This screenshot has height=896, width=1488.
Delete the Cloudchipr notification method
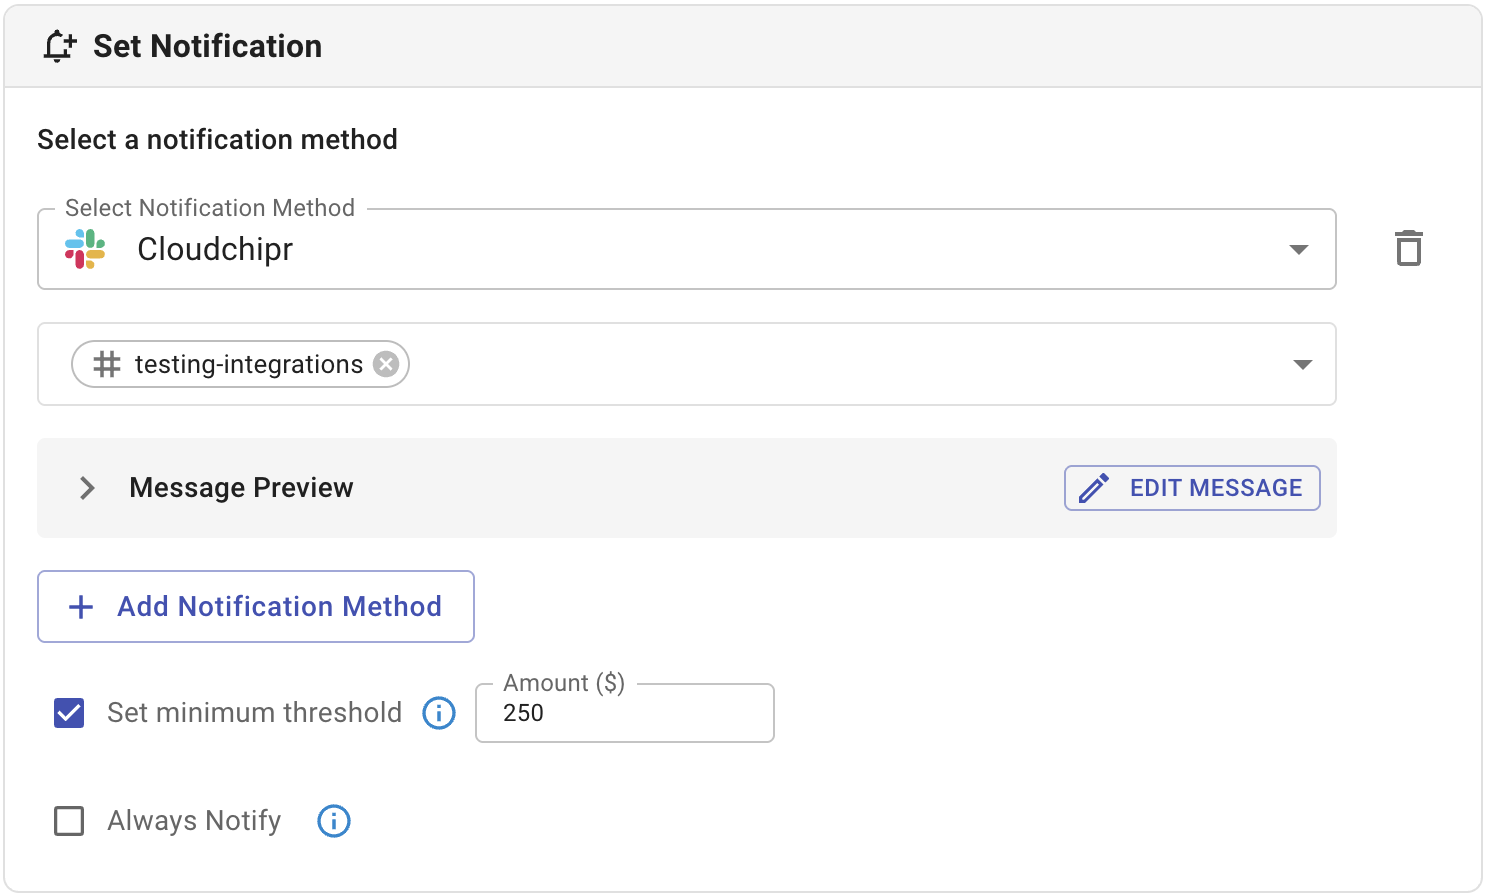[1408, 248]
